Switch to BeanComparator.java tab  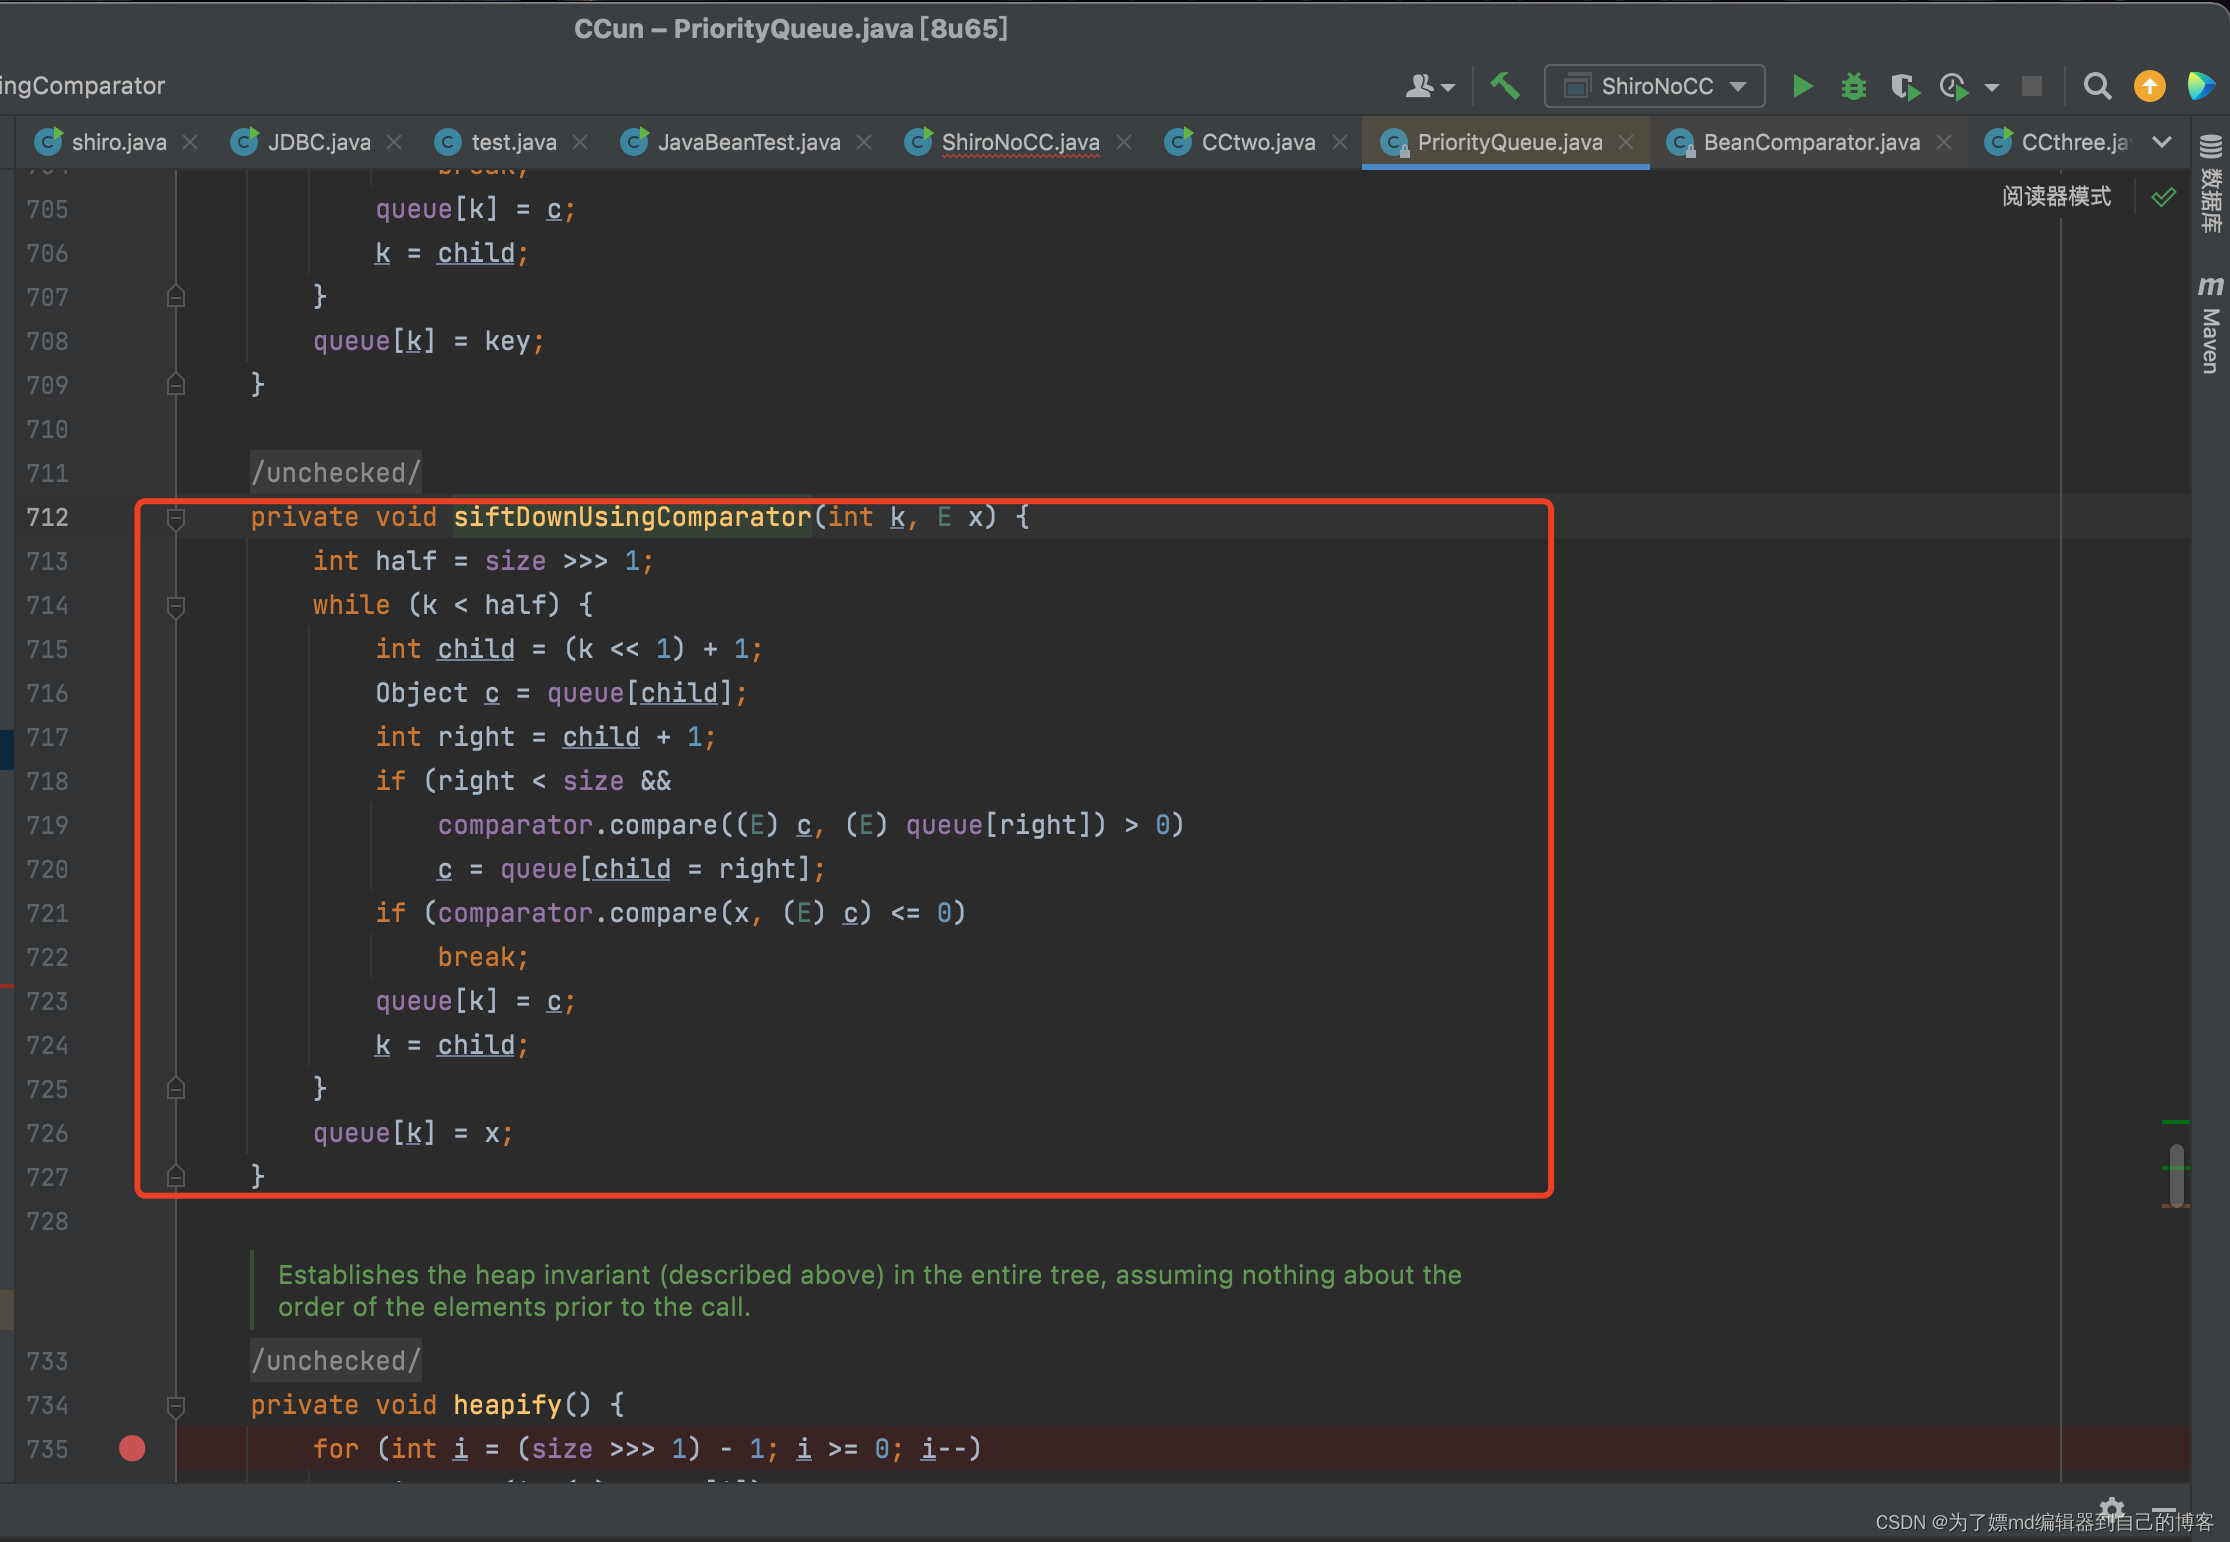1794,142
